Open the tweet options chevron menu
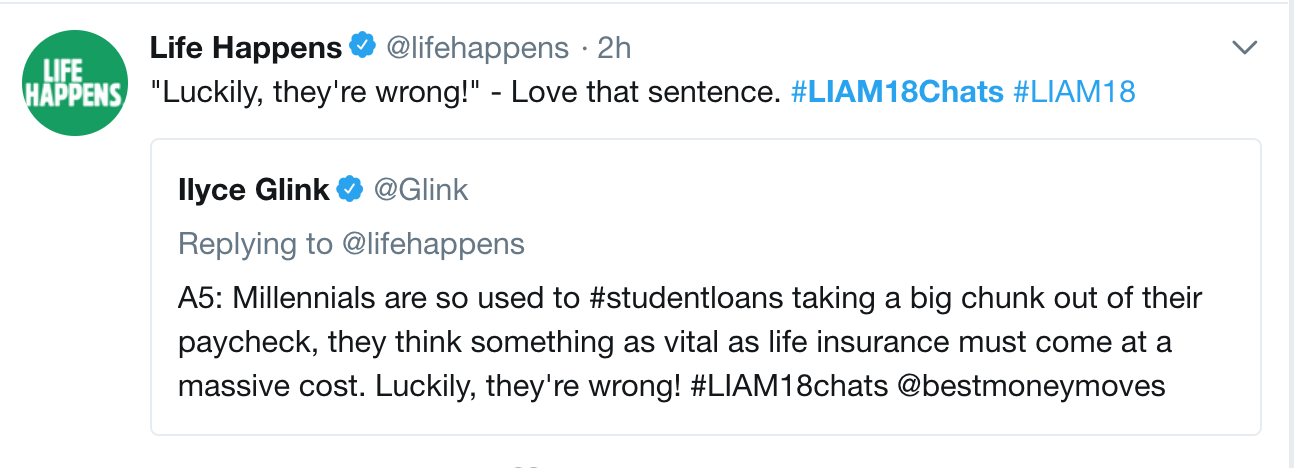 point(1244,47)
